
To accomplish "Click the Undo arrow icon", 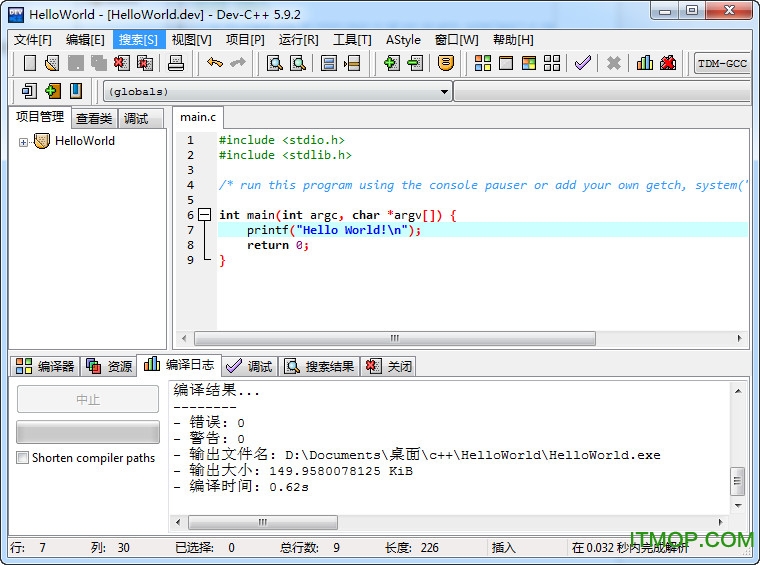I will [x=215, y=63].
